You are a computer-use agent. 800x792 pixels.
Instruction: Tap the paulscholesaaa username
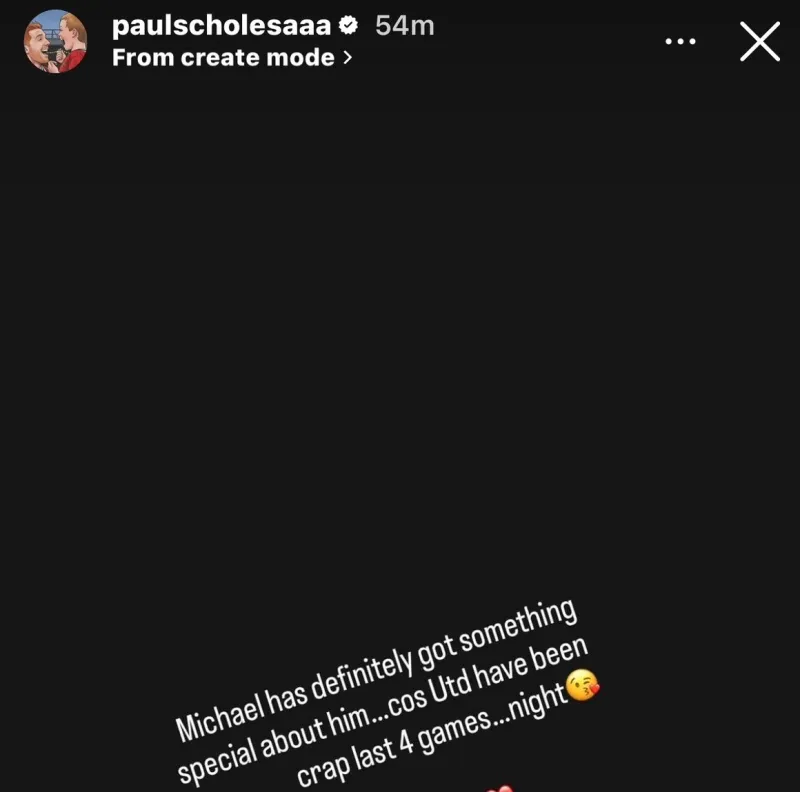221,26
